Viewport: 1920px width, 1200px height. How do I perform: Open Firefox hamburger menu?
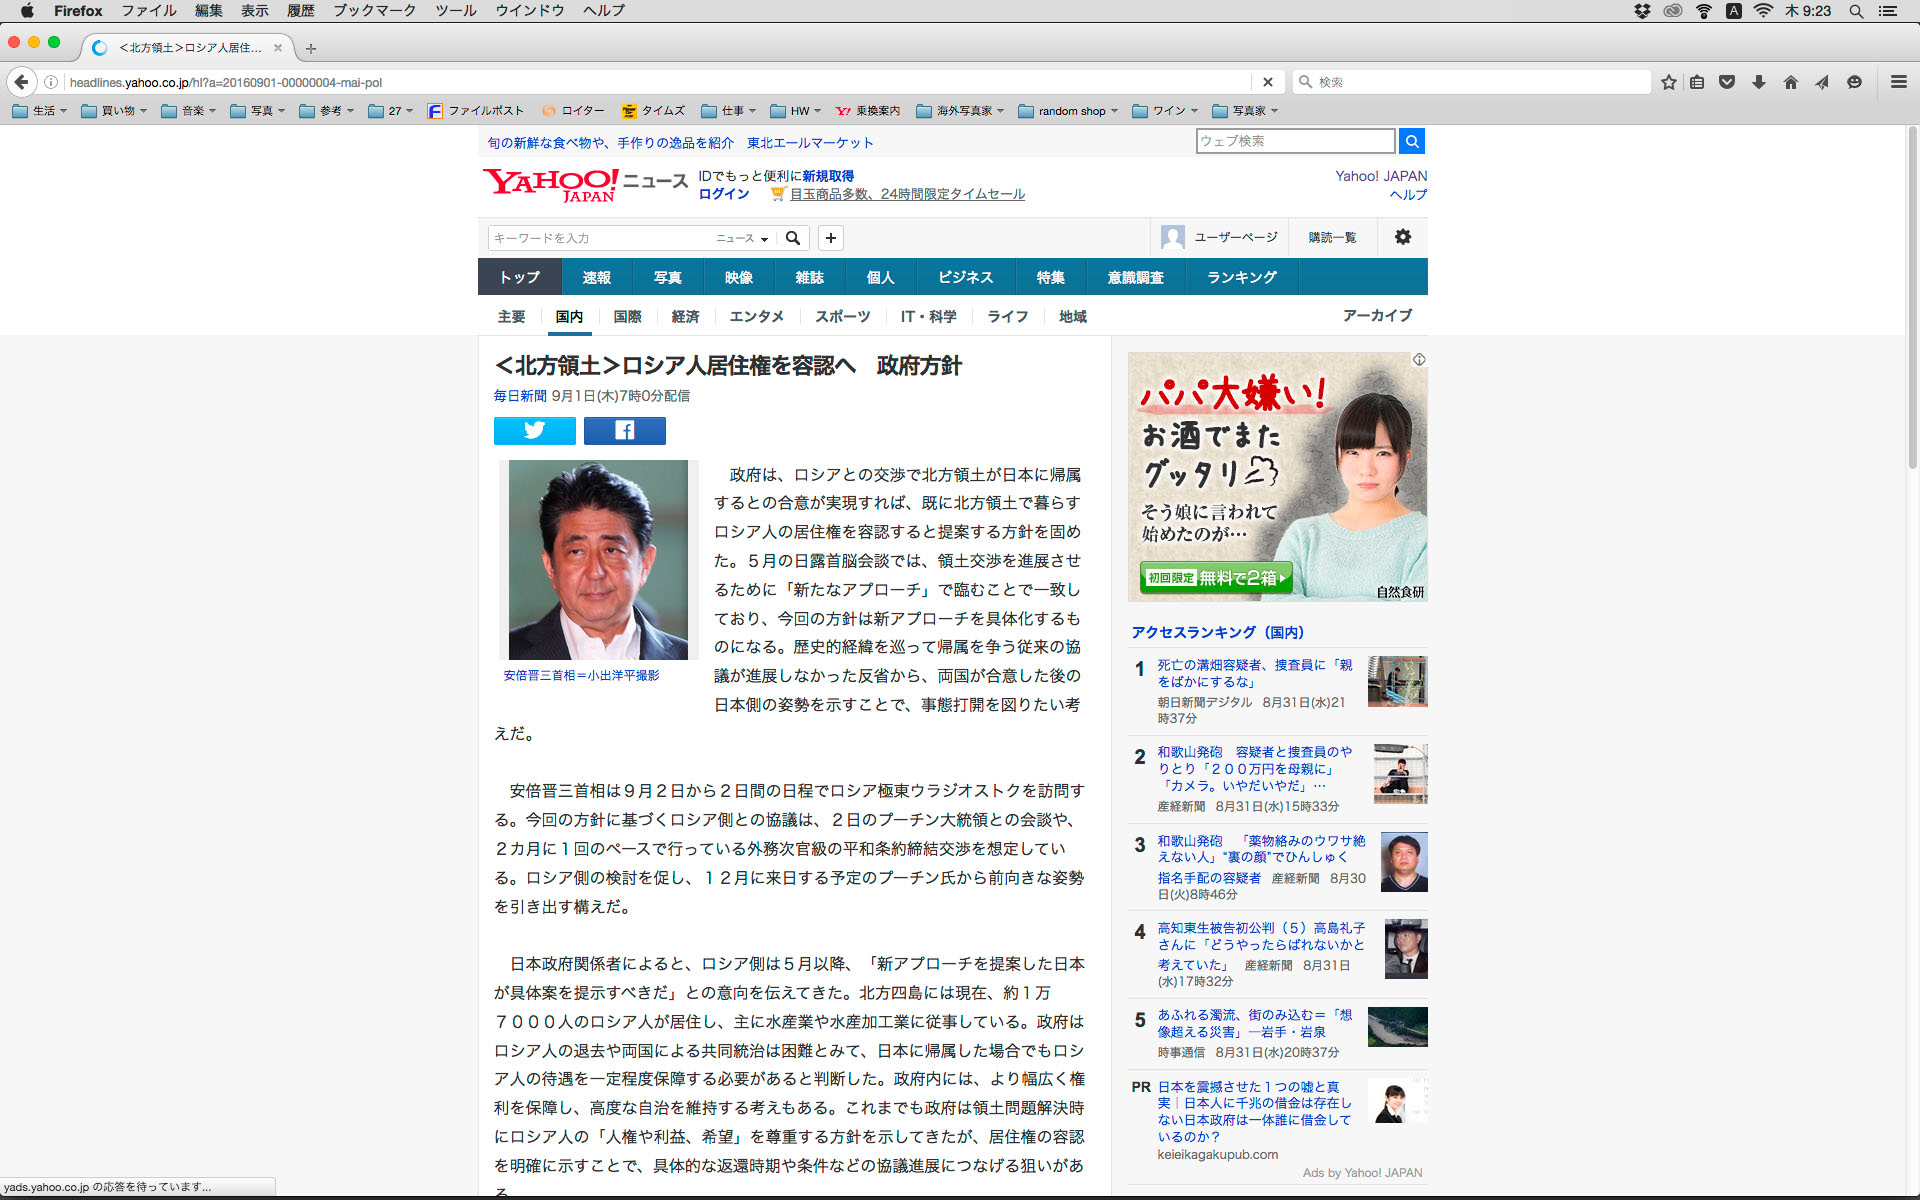(1898, 82)
